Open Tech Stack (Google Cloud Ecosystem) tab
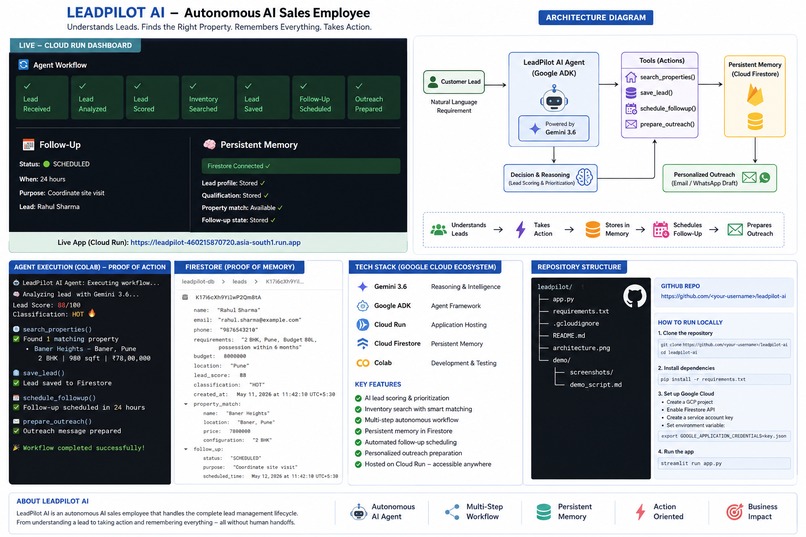 (x=425, y=267)
